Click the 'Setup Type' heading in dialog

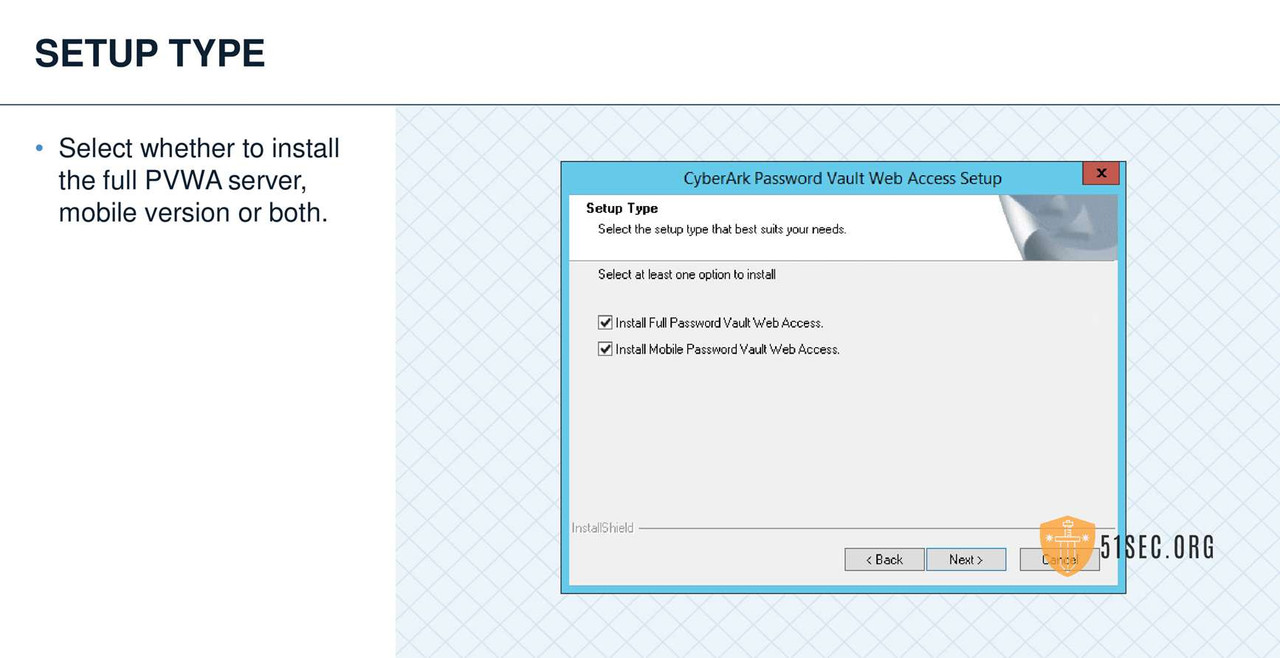tap(622, 208)
